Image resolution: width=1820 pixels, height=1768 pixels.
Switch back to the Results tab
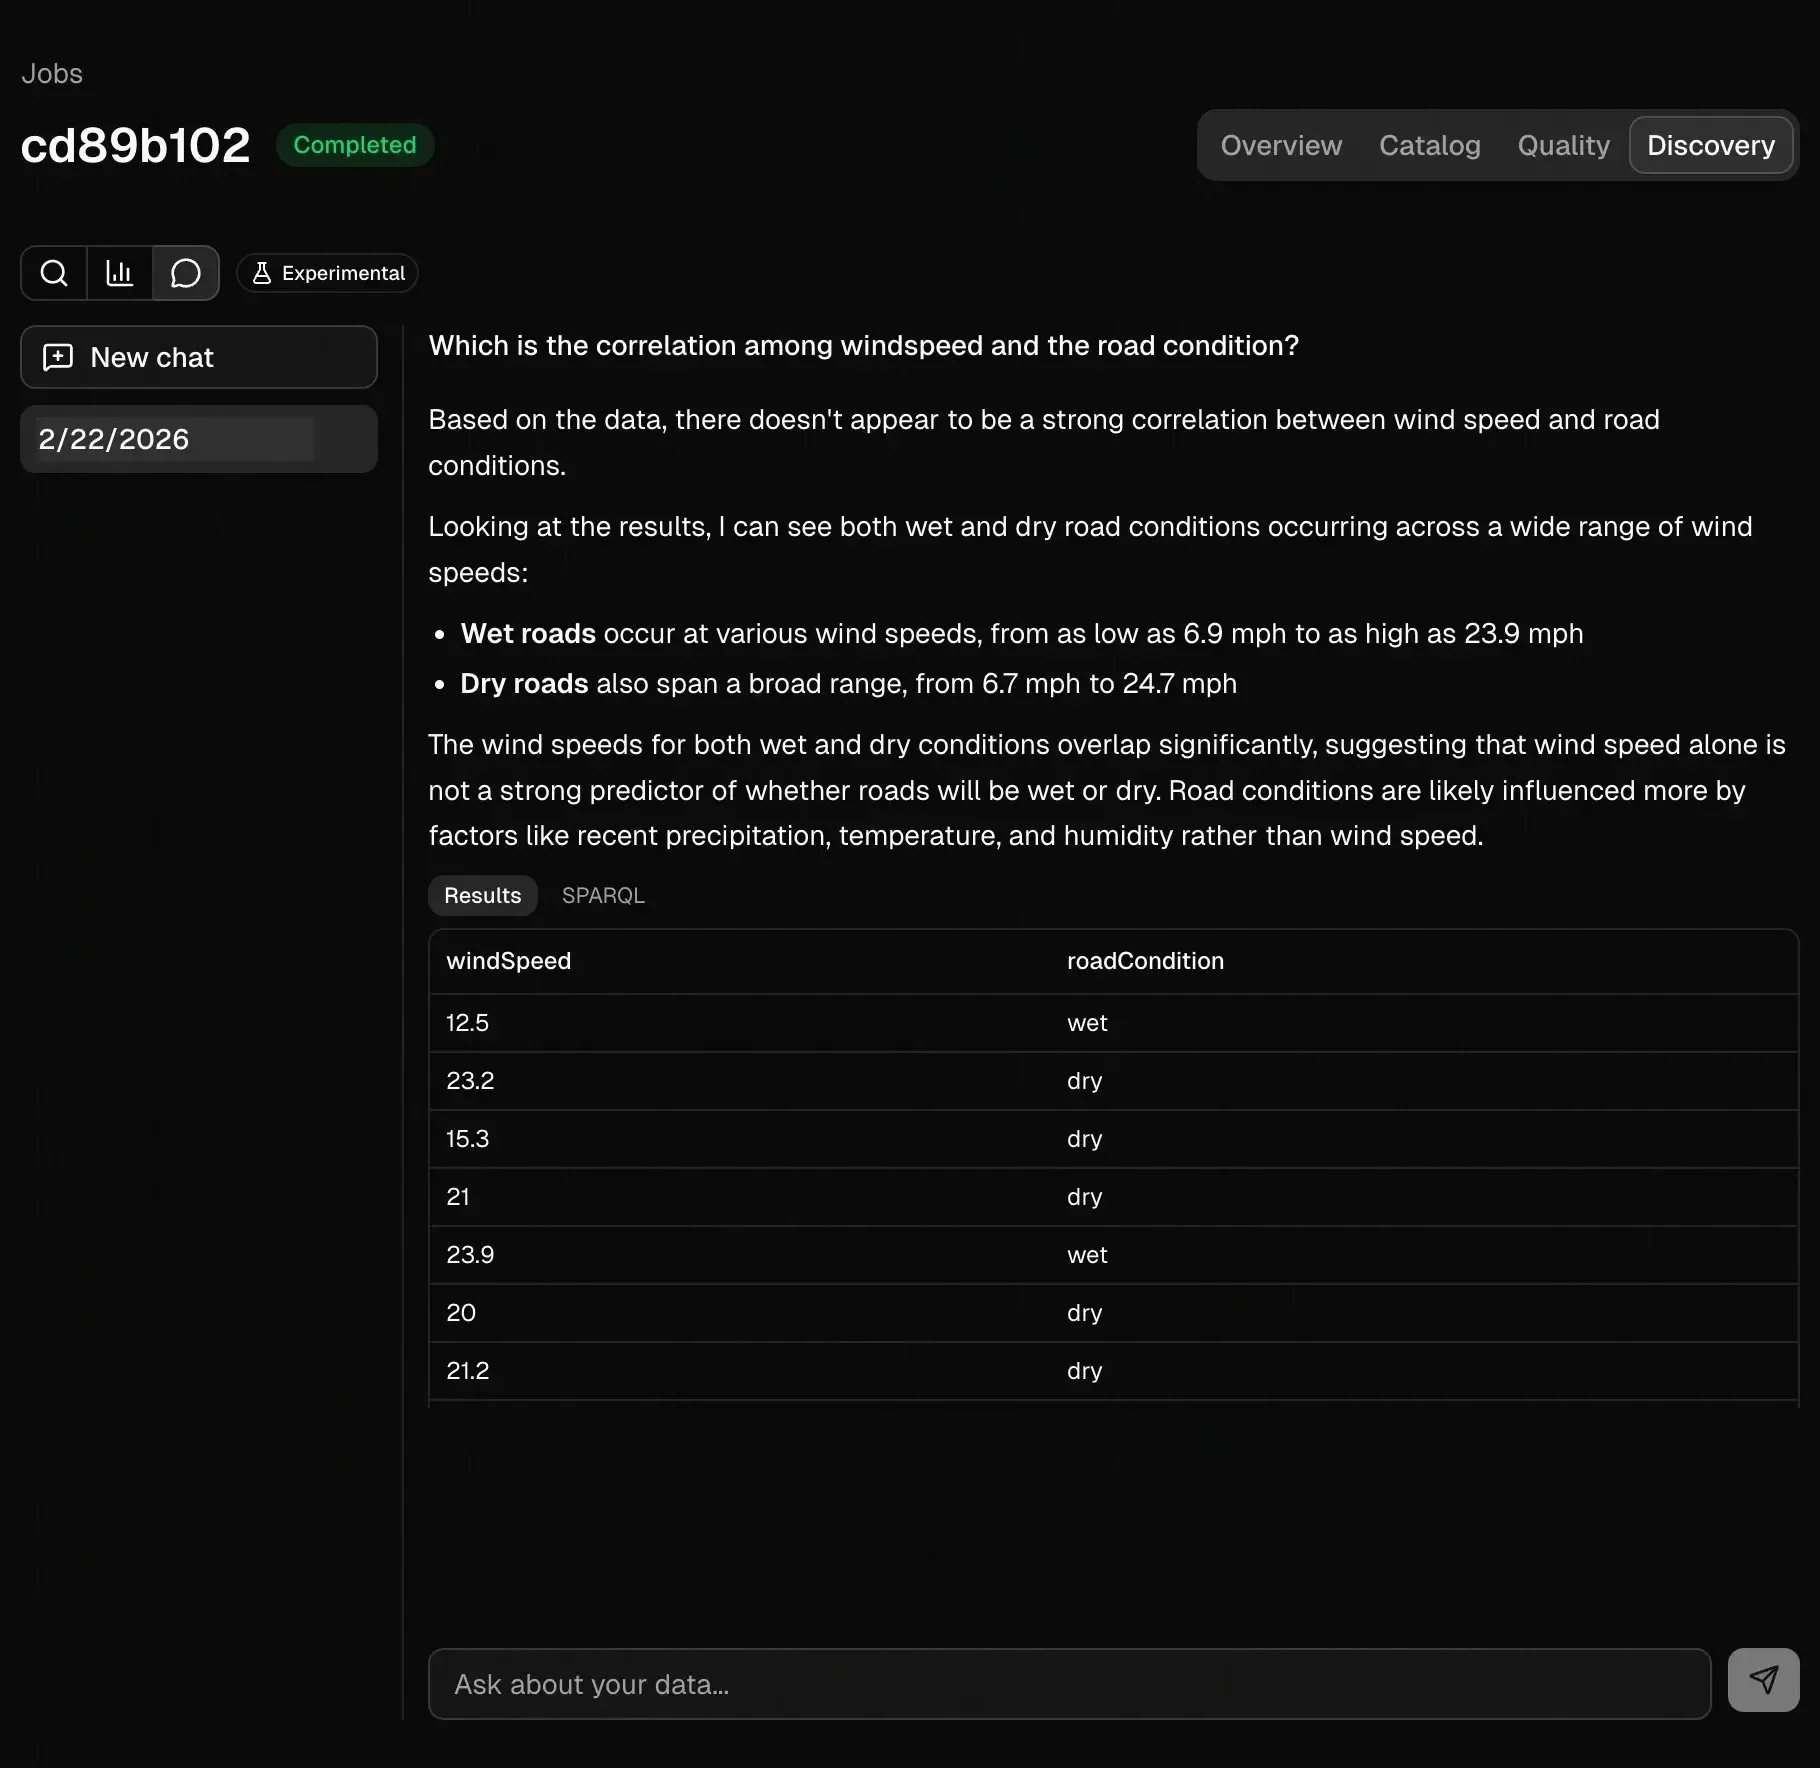pyautogui.click(x=482, y=895)
